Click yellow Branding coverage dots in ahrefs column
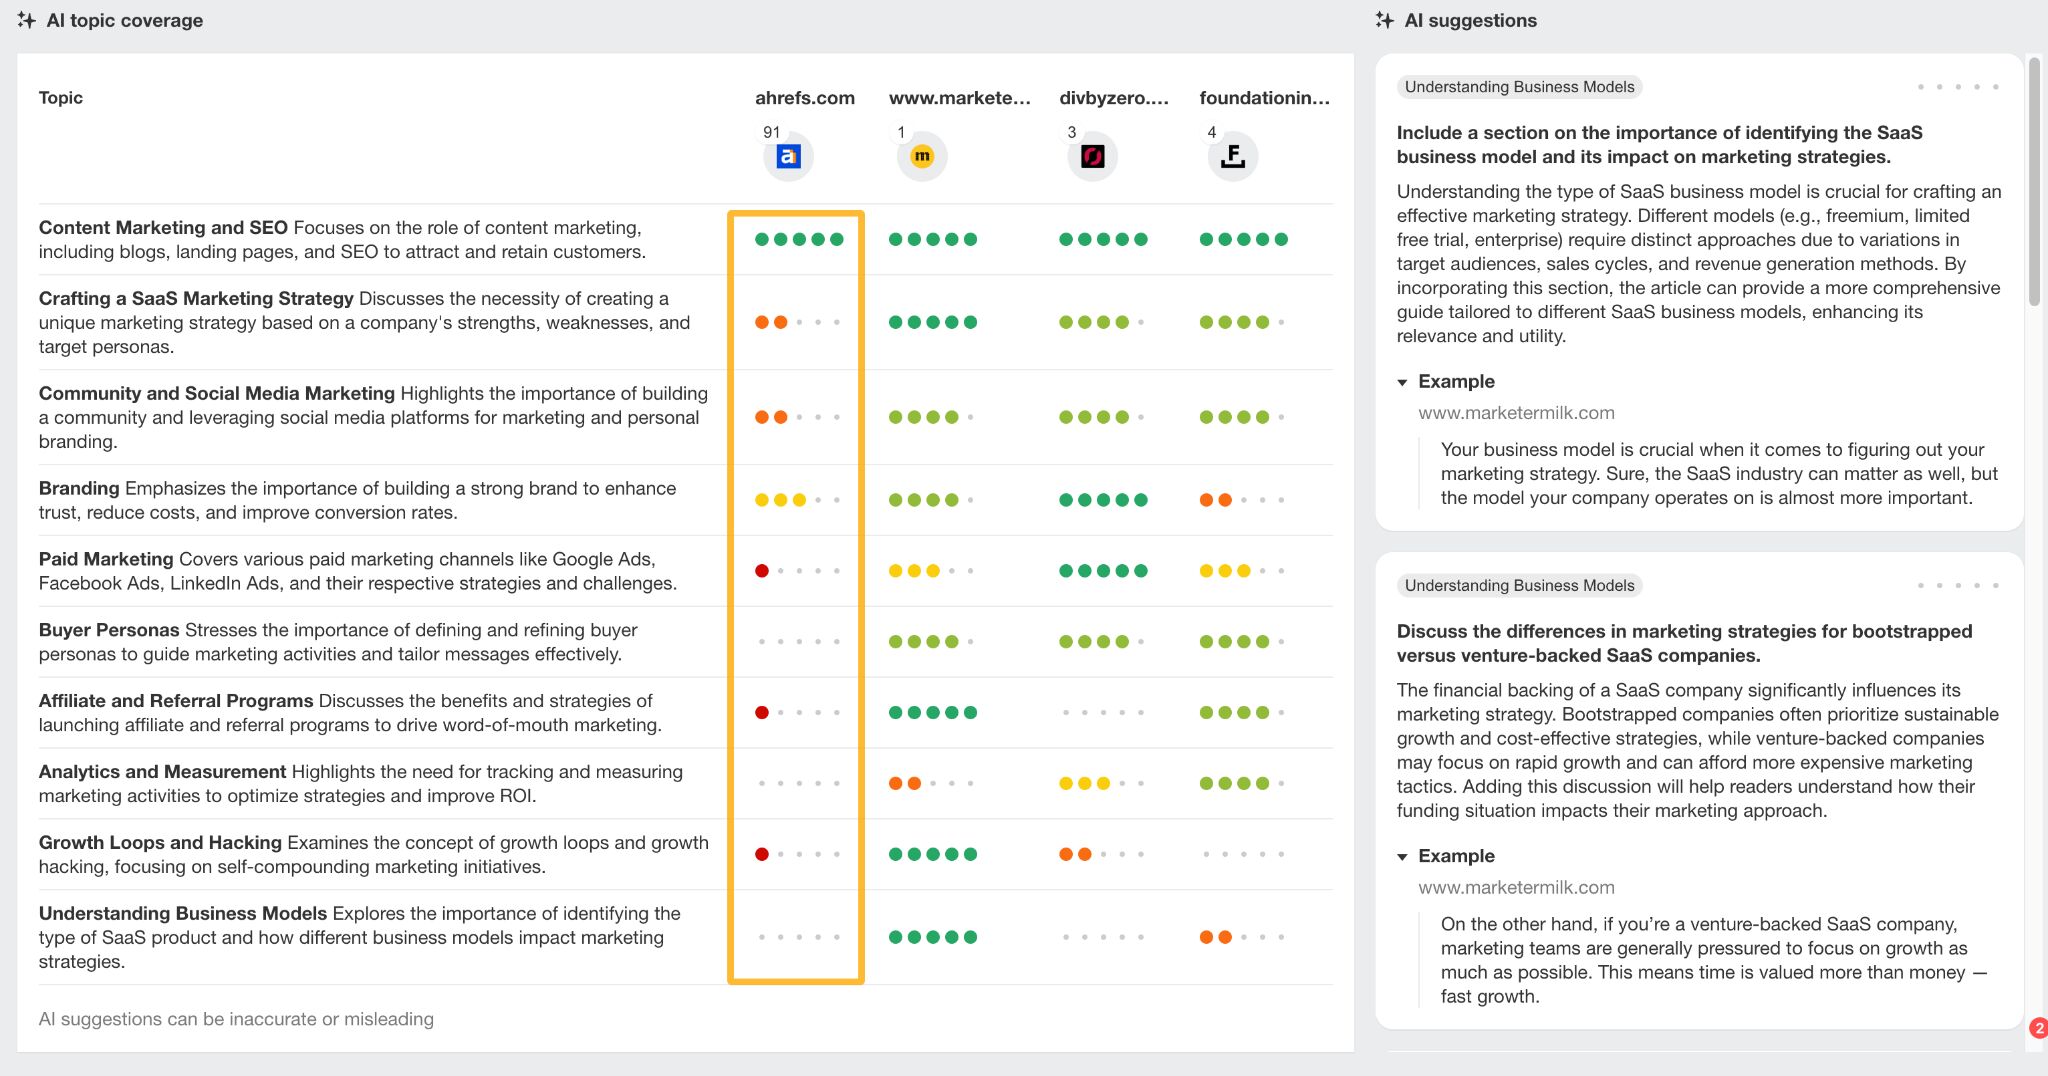 780,498
